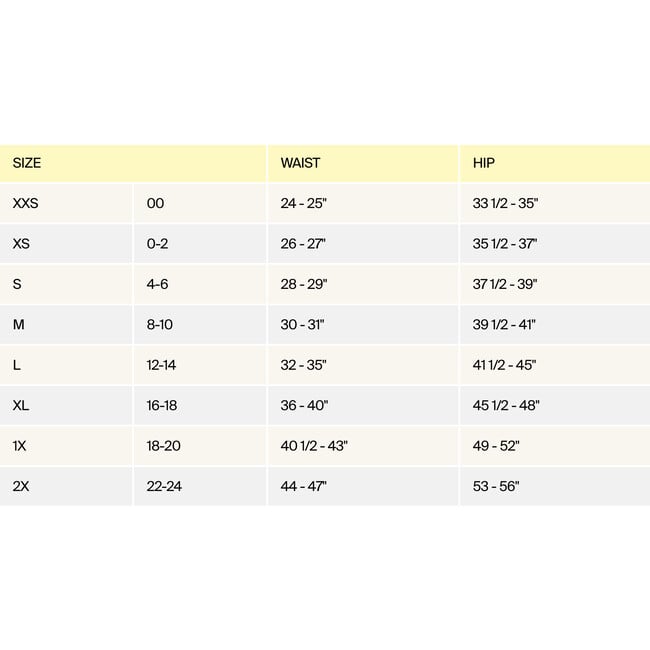Viewport: 650px width, 650px height.
Task: Select the 2X size label
Action: click(x=21, y=487)
